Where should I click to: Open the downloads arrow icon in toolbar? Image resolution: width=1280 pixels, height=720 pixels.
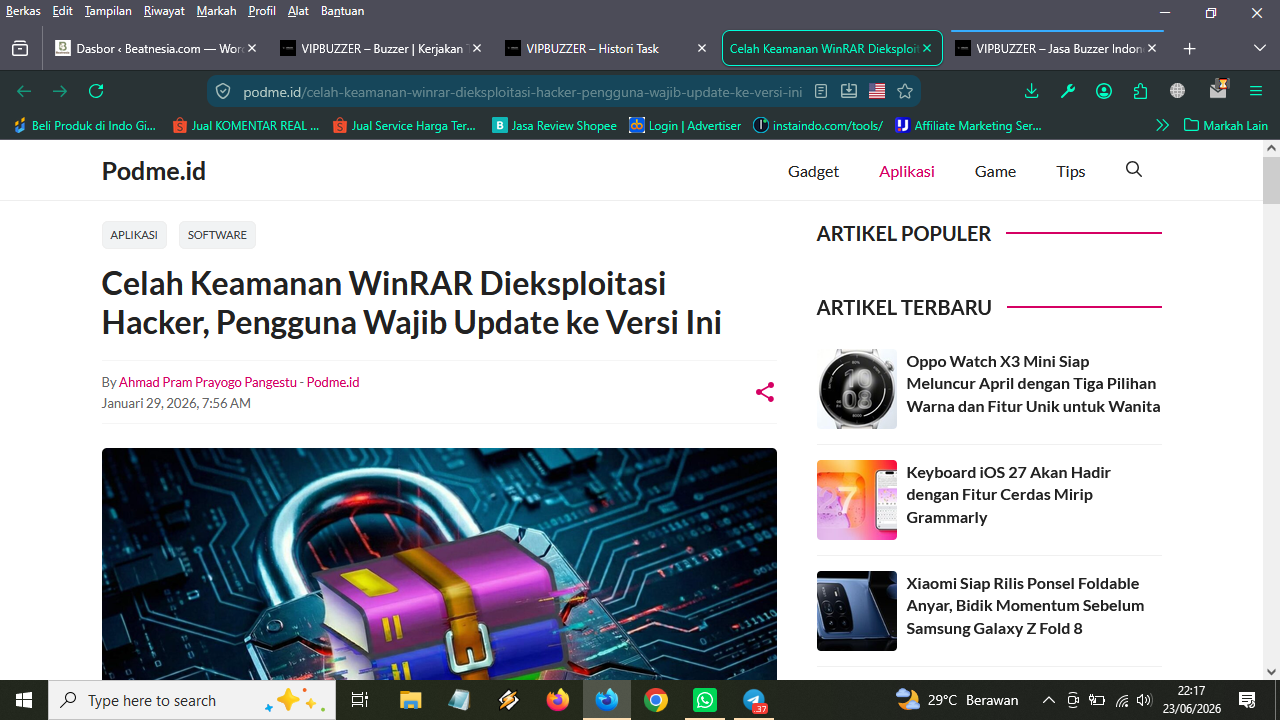(1032, 91)
